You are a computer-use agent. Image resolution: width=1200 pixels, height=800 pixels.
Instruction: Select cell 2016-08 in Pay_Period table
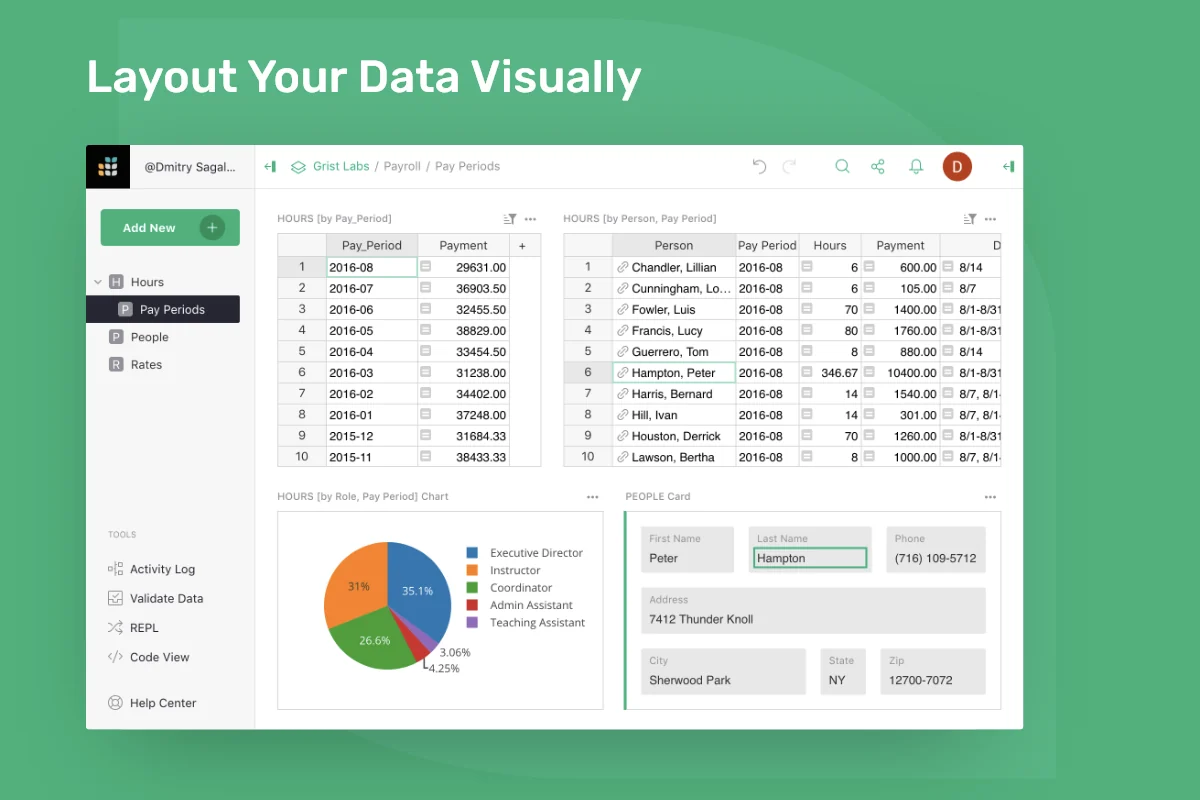[372, 267]
